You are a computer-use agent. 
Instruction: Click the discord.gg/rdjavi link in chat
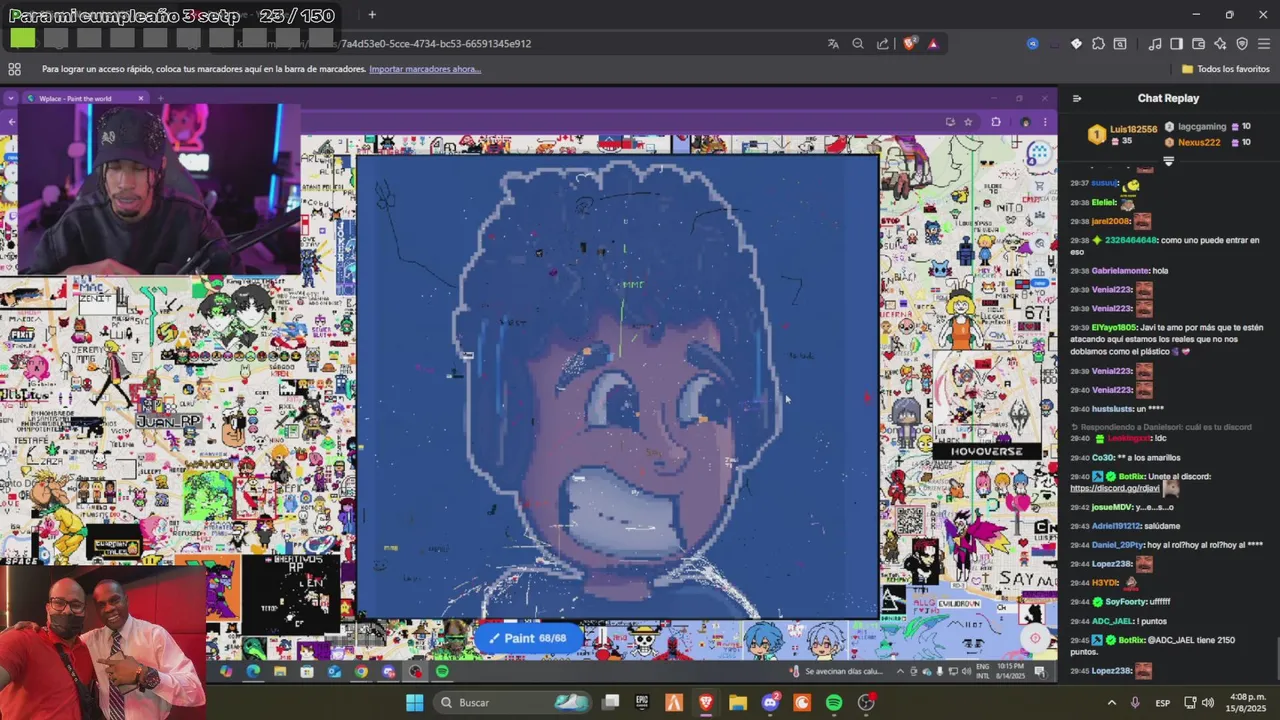[1115, 488]
